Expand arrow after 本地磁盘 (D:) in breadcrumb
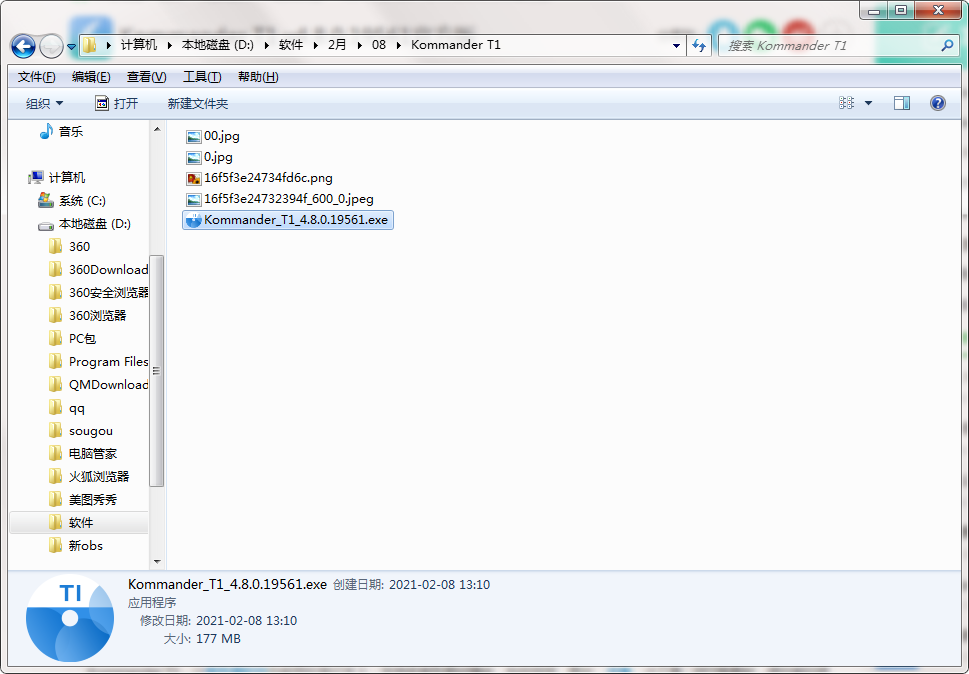969x674 pixels. click(267, 45)
